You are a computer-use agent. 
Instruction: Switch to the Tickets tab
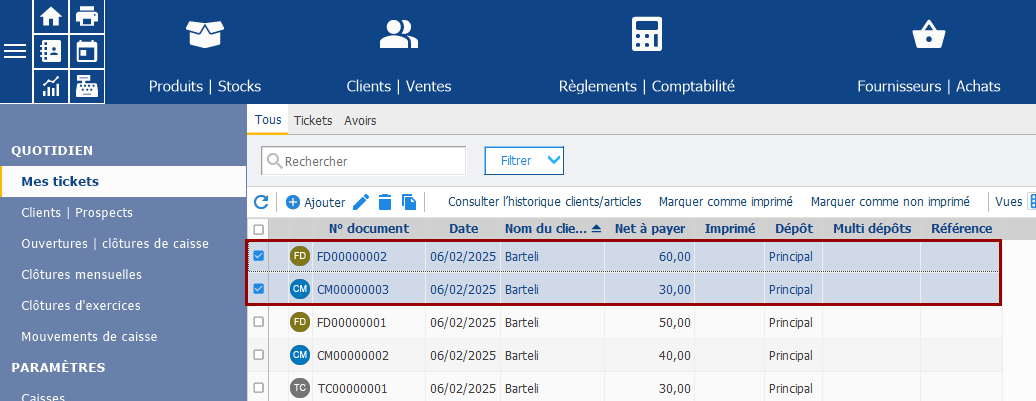(x=313, y=121)
